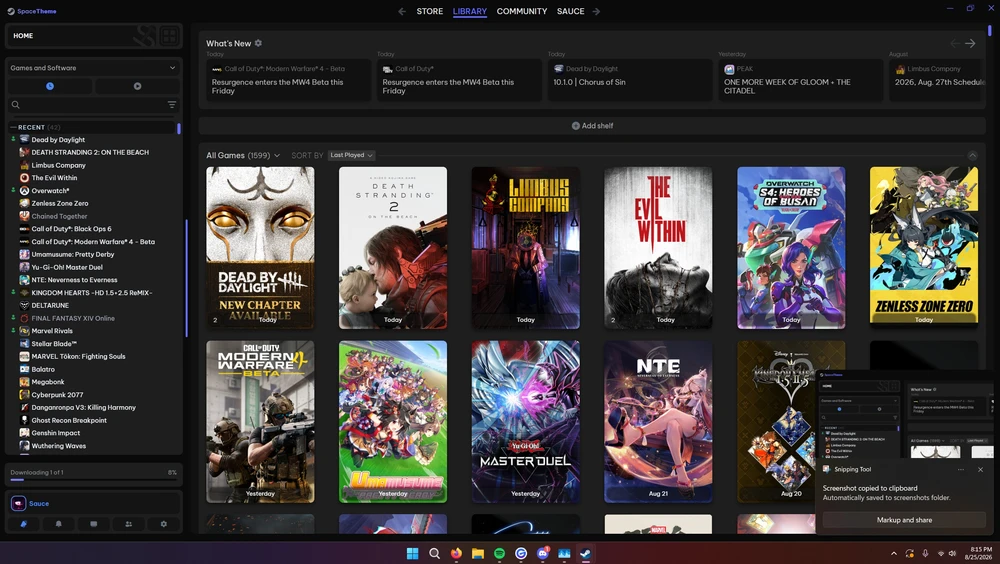The height and width of the screenshot is (564, 1000).
Task: Open the COMMUNITY tab
Action: point(522,11)
